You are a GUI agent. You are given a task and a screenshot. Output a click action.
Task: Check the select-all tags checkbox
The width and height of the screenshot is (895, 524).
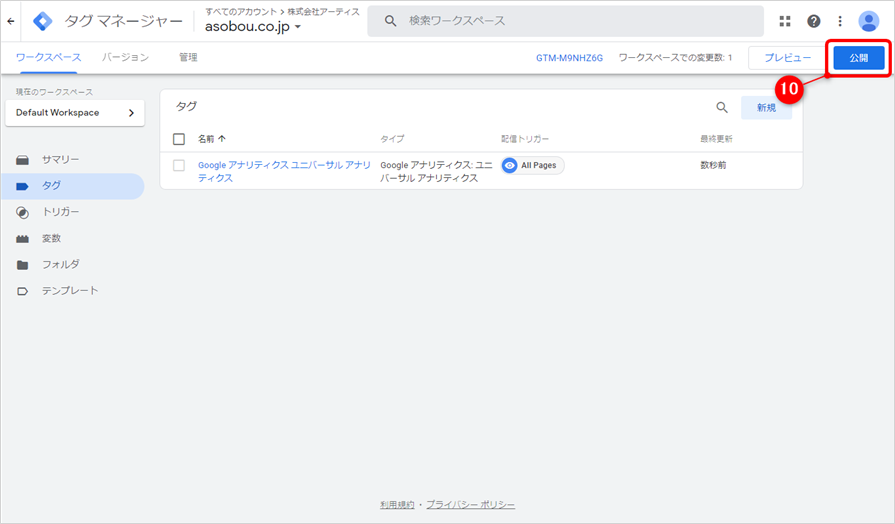[x=179, y=139]
